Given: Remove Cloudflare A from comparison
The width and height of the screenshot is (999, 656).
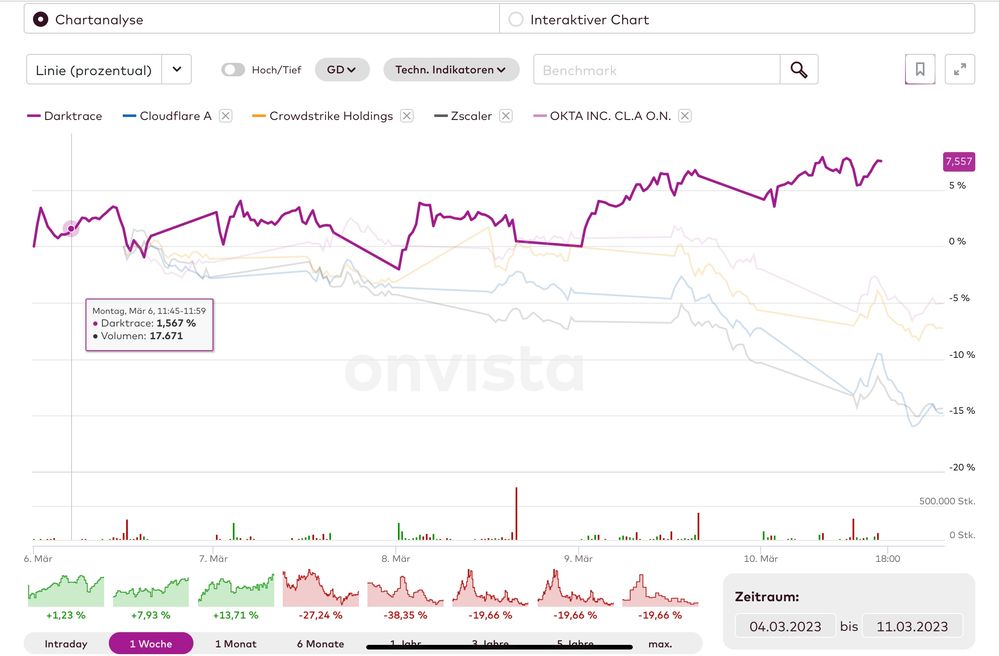Looking at the screenshot, I should pos(225,116).
